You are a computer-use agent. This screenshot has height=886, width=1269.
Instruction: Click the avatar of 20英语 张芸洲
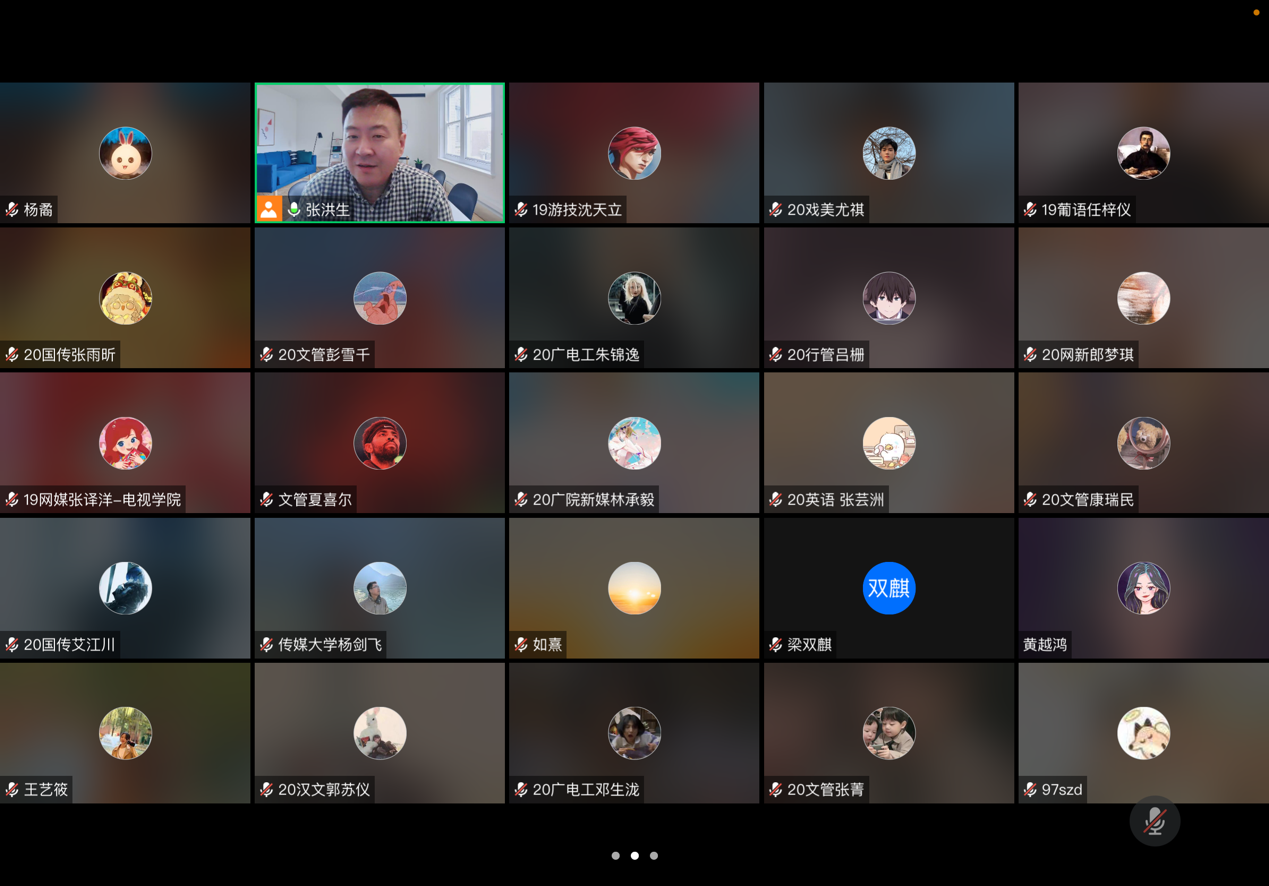click(888, 443)
